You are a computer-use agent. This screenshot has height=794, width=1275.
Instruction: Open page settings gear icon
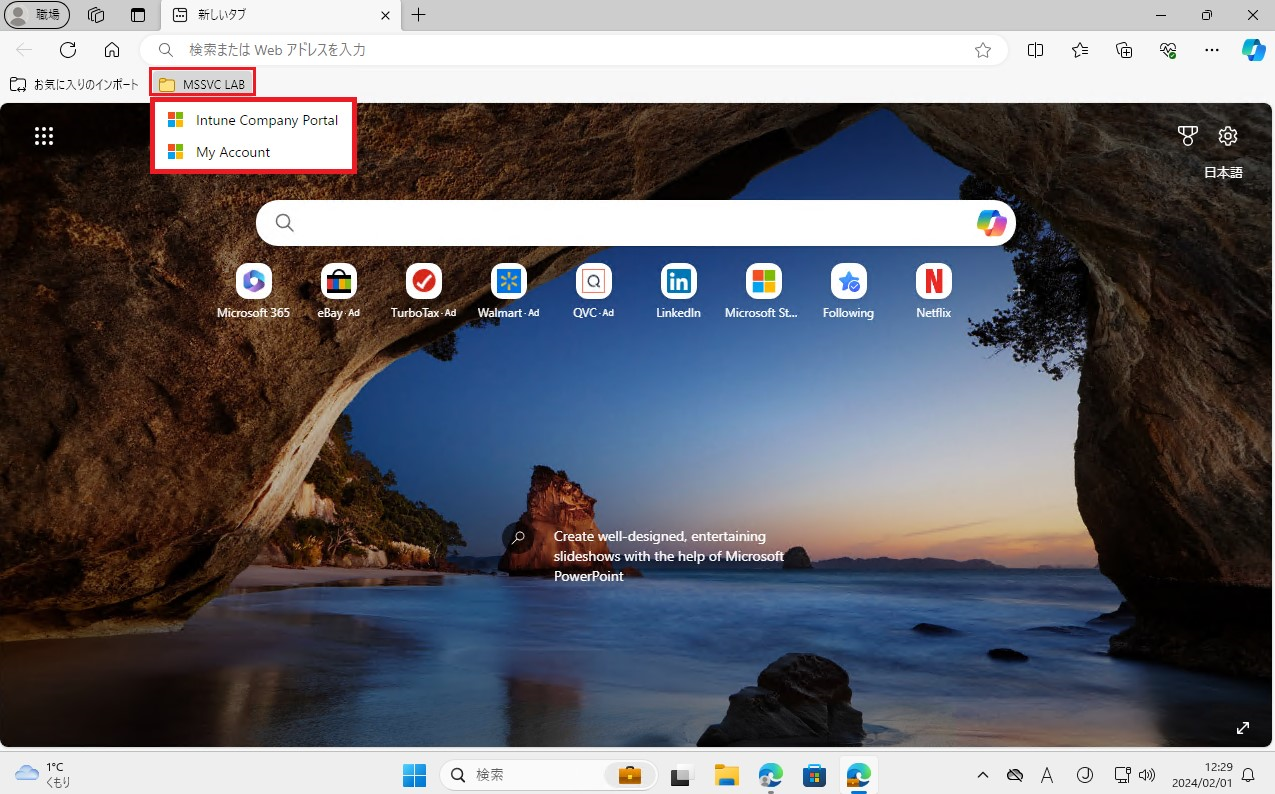[1228, 136]
